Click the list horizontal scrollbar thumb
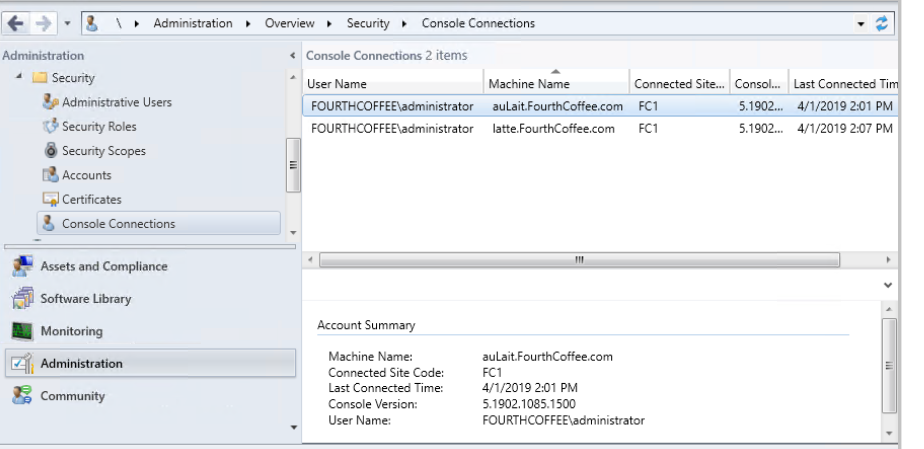Screen dimensions: 924x449 [579, 259]
